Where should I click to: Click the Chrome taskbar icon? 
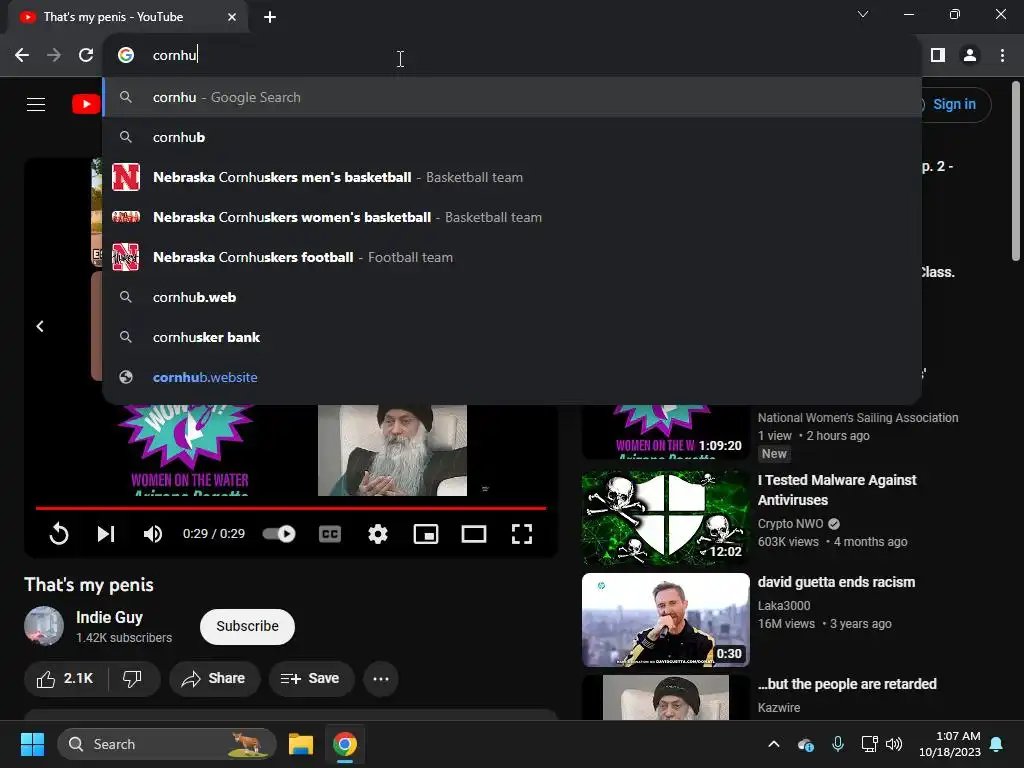tap(345, 744)
